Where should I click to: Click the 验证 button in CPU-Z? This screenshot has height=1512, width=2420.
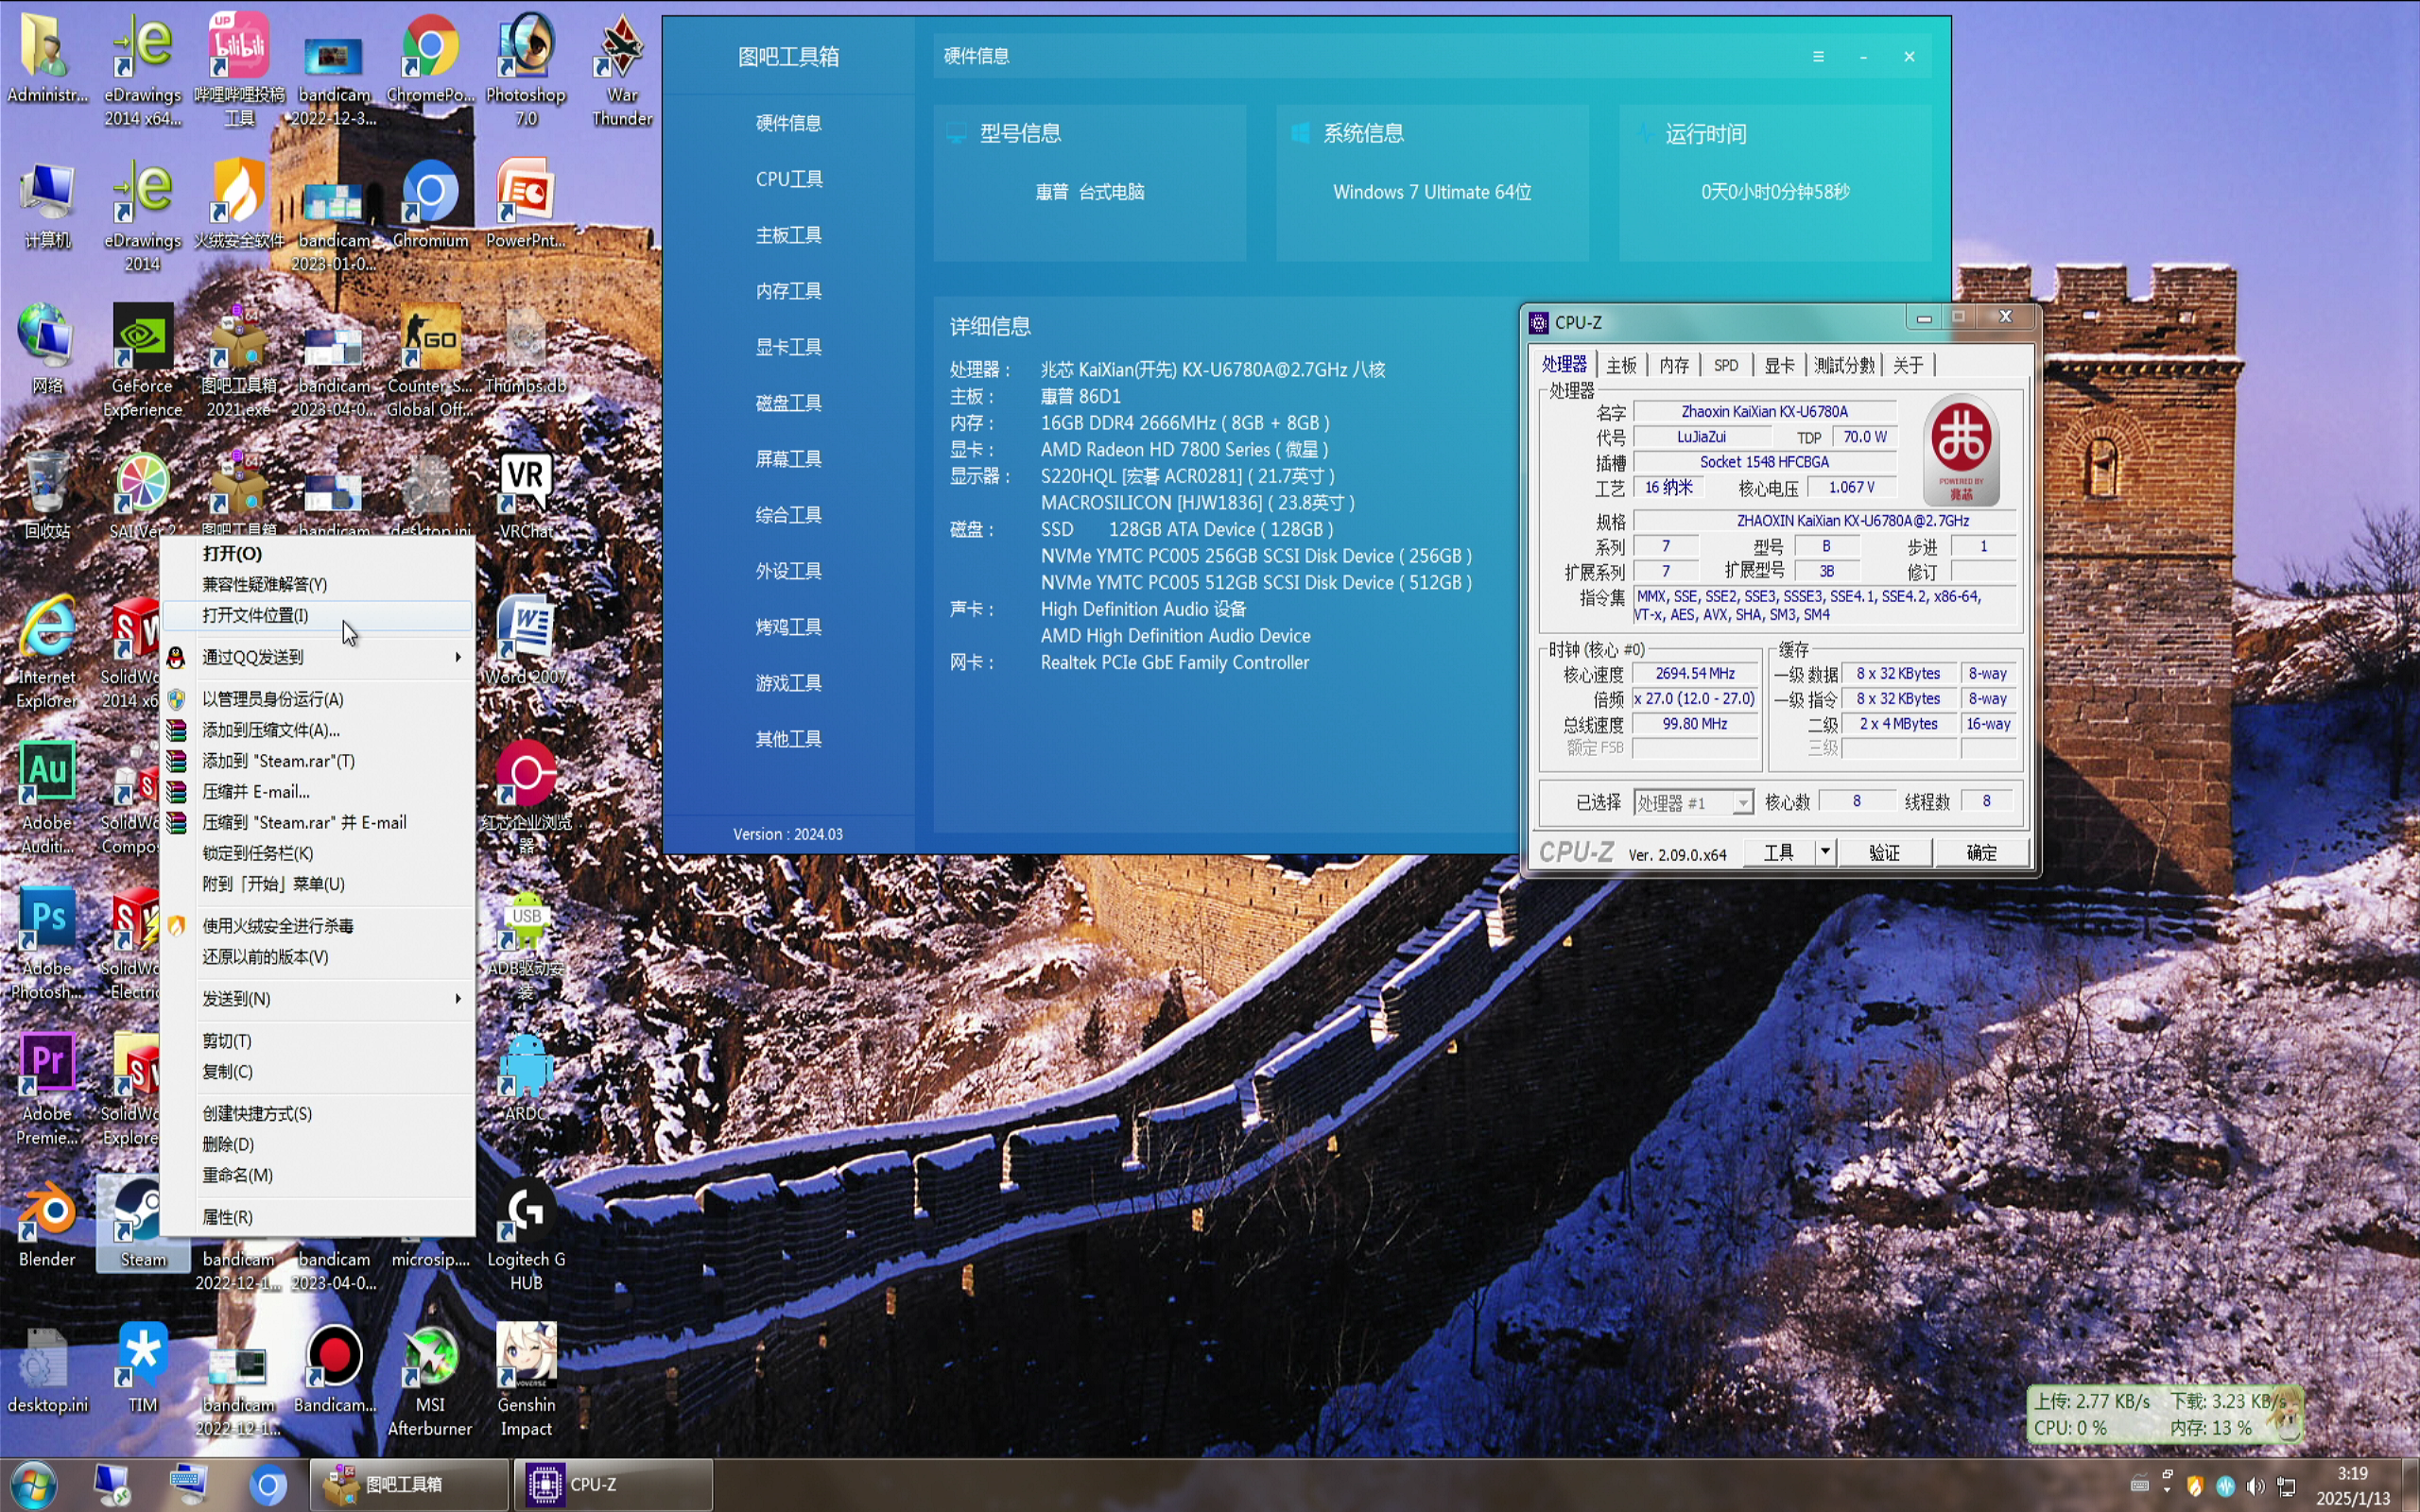(1884, 852)
